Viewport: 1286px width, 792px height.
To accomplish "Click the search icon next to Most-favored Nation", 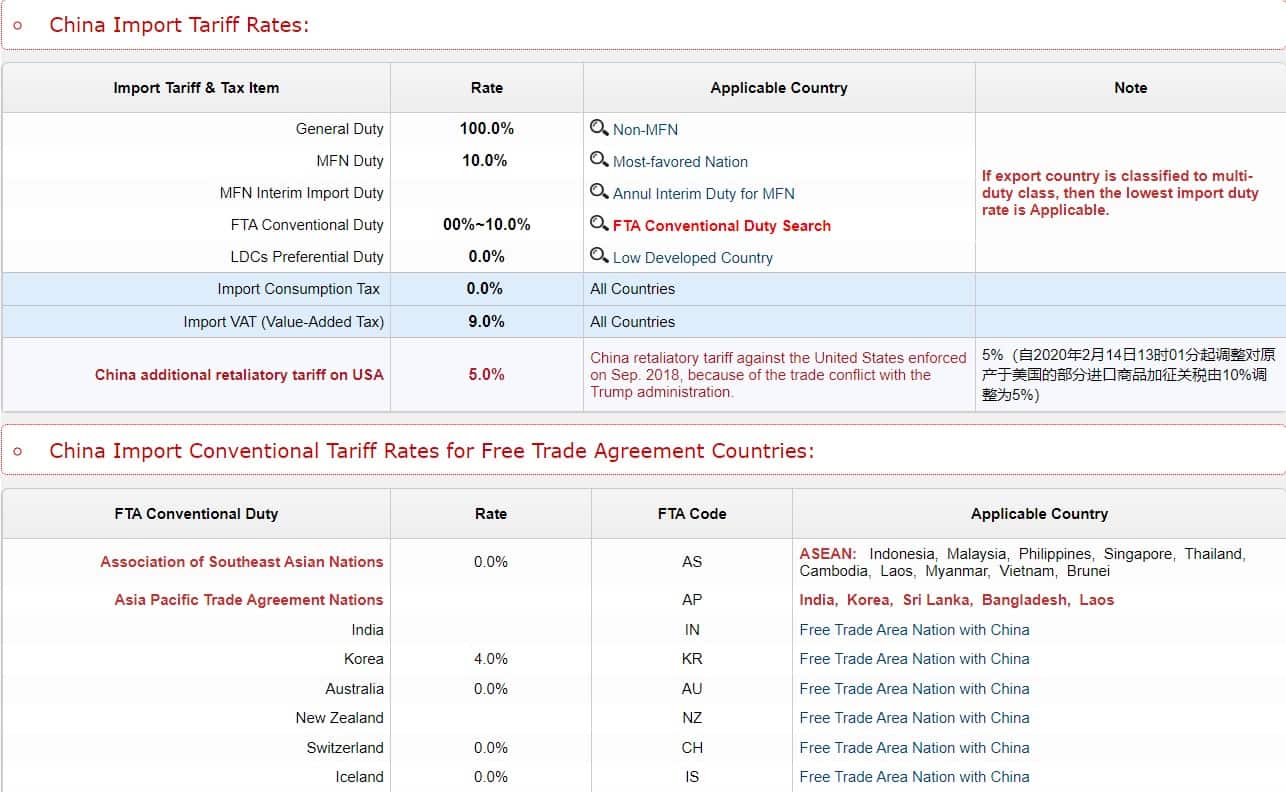I will (x=598, y=161).
